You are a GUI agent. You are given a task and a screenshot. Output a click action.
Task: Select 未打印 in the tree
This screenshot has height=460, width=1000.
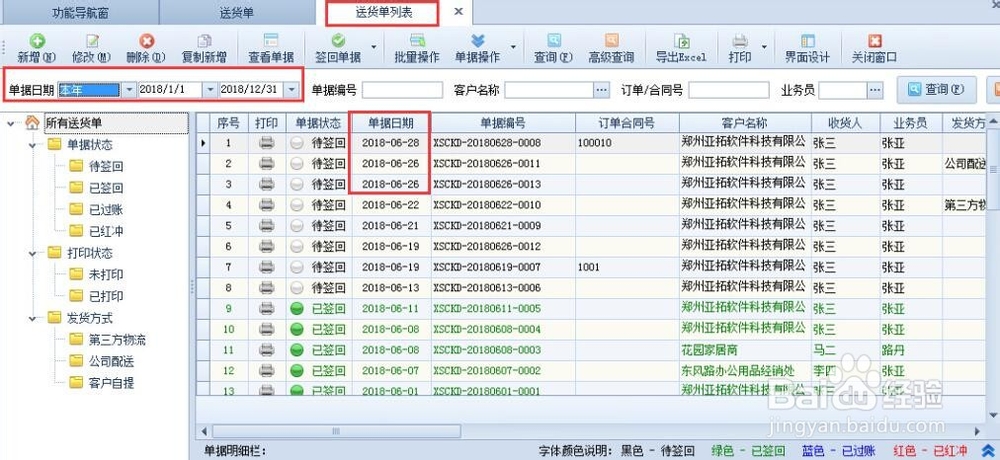pos(106,274)
